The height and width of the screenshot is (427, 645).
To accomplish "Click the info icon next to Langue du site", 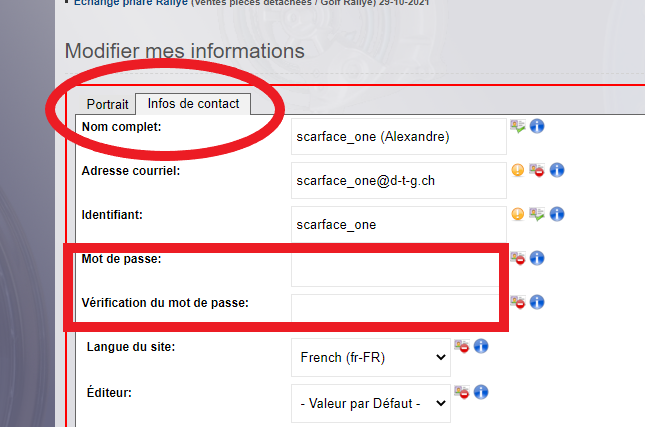I will [x=481, y=346].
